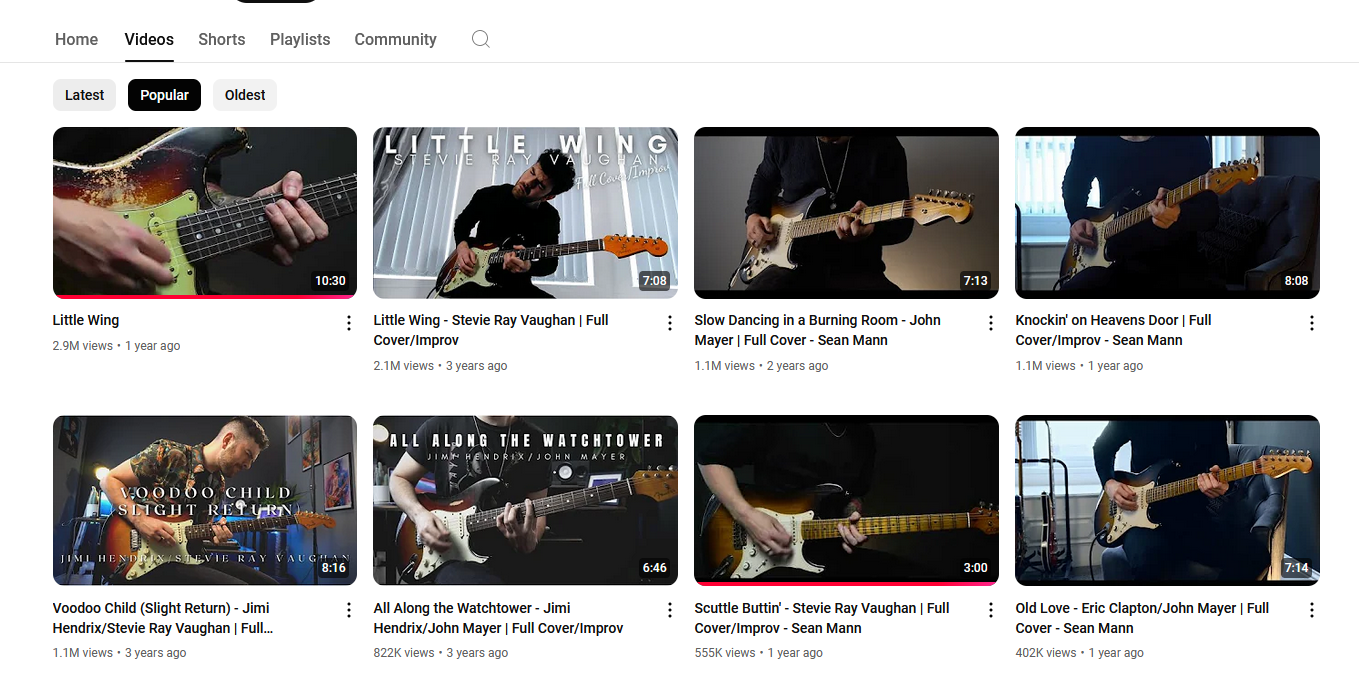Open more options for the Little Wing video

click(x=349, y=323)
